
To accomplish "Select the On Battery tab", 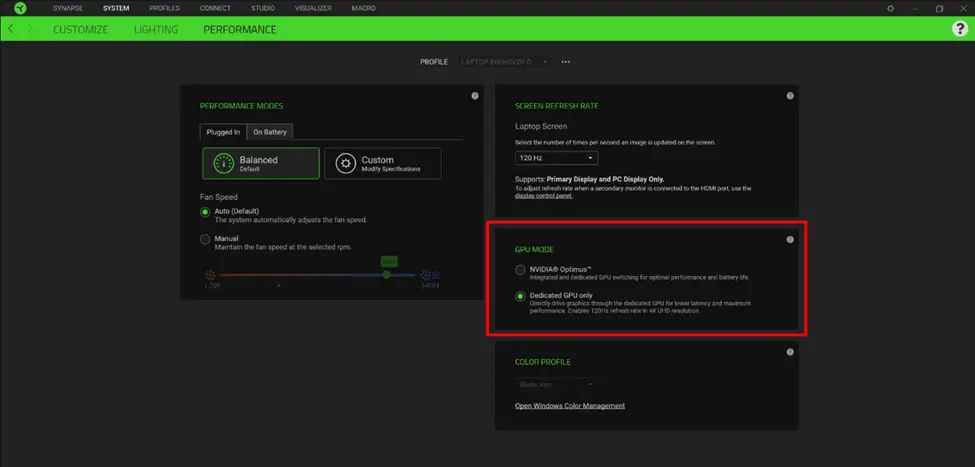I will point(270,132).
